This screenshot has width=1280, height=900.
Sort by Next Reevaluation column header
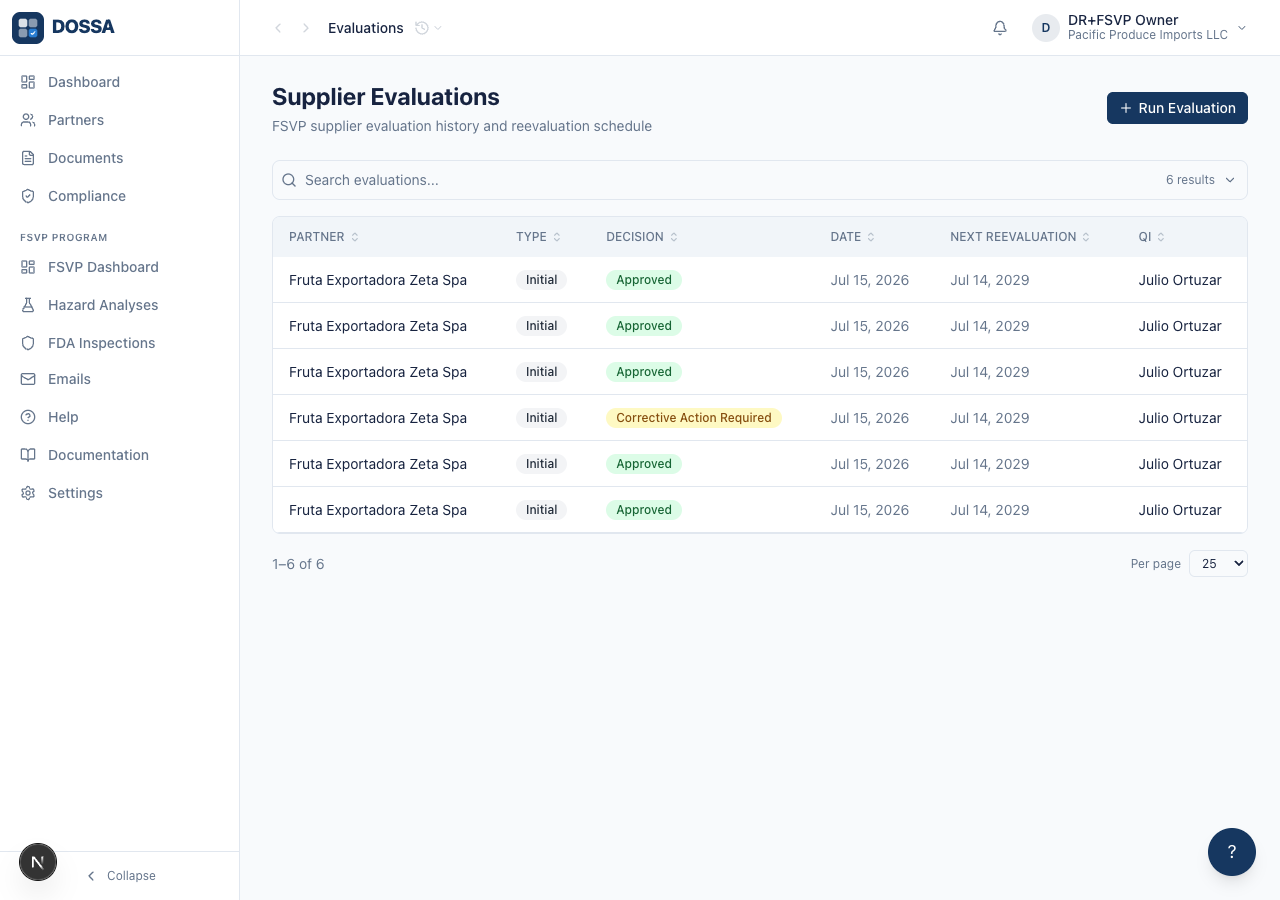tap(1020, 237)
